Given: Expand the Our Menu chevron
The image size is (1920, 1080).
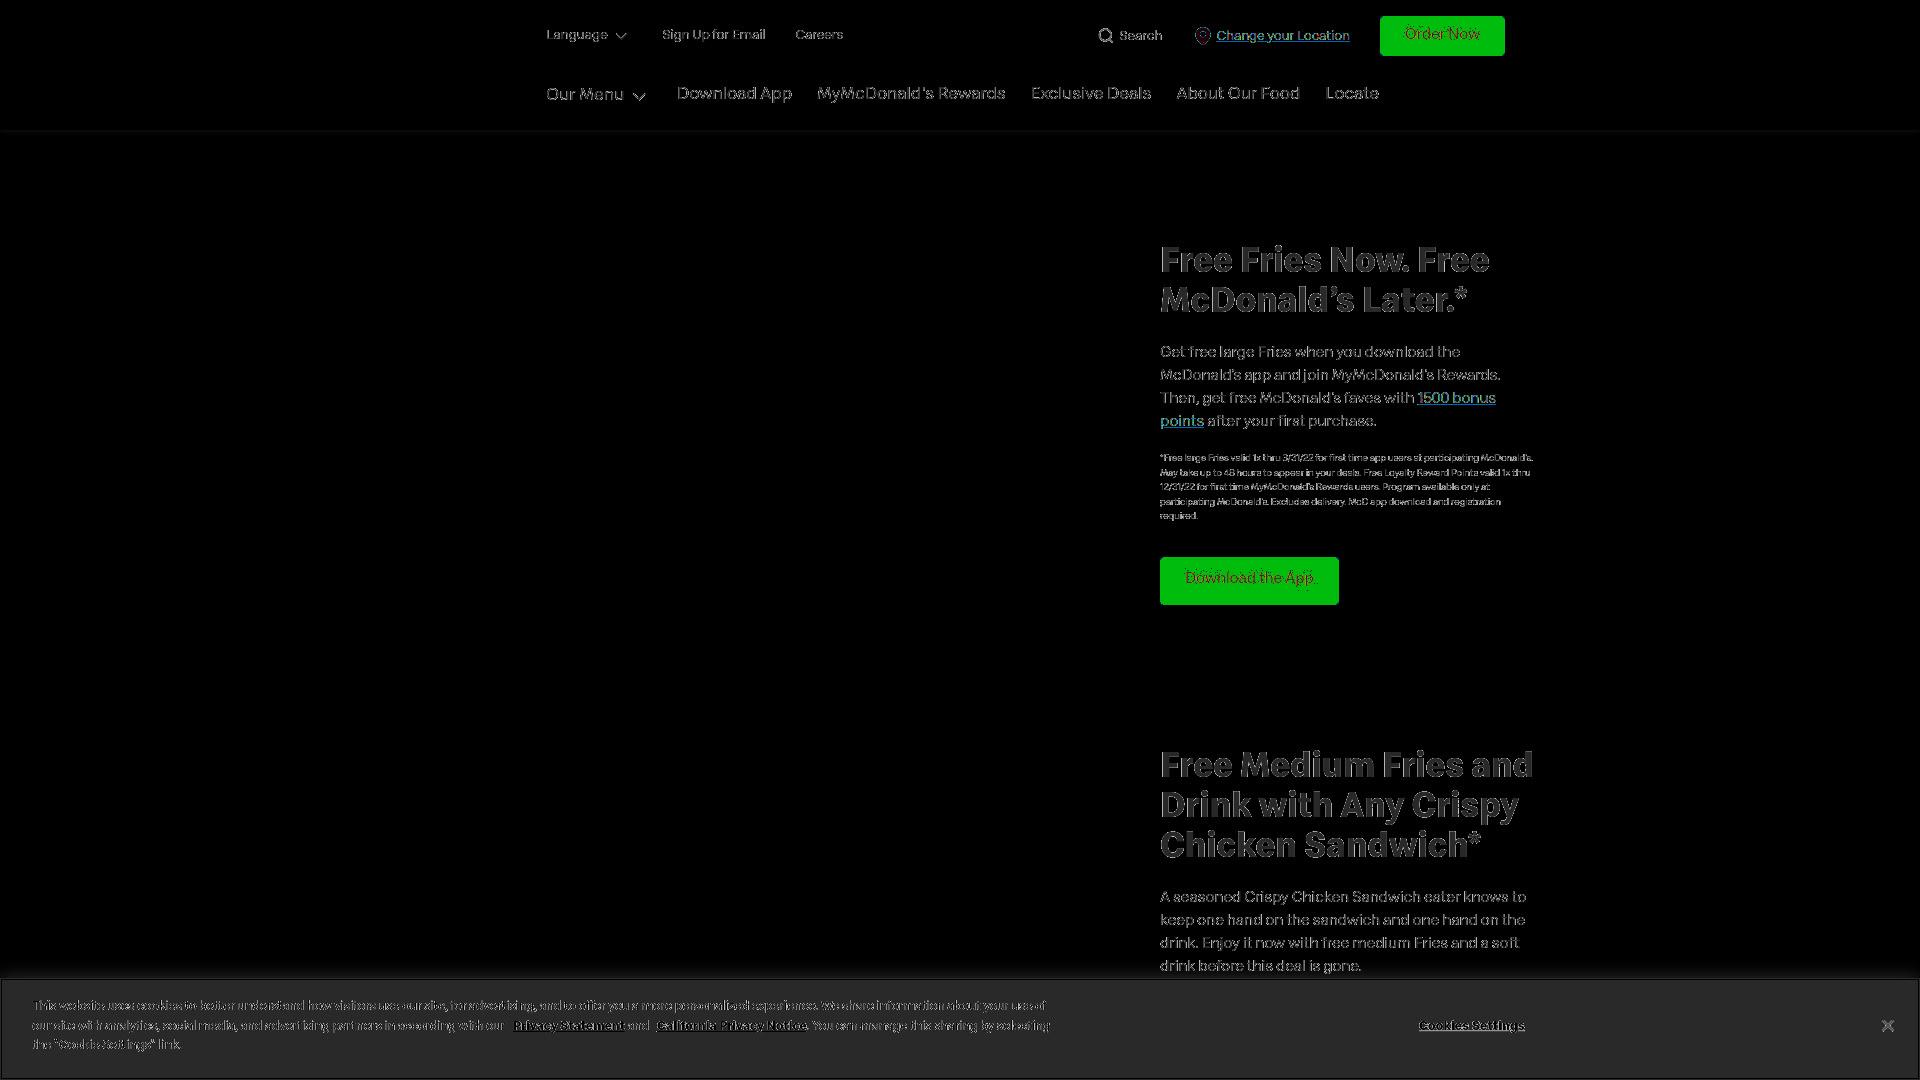Looking at the screenshot, I should click(640, 96).
